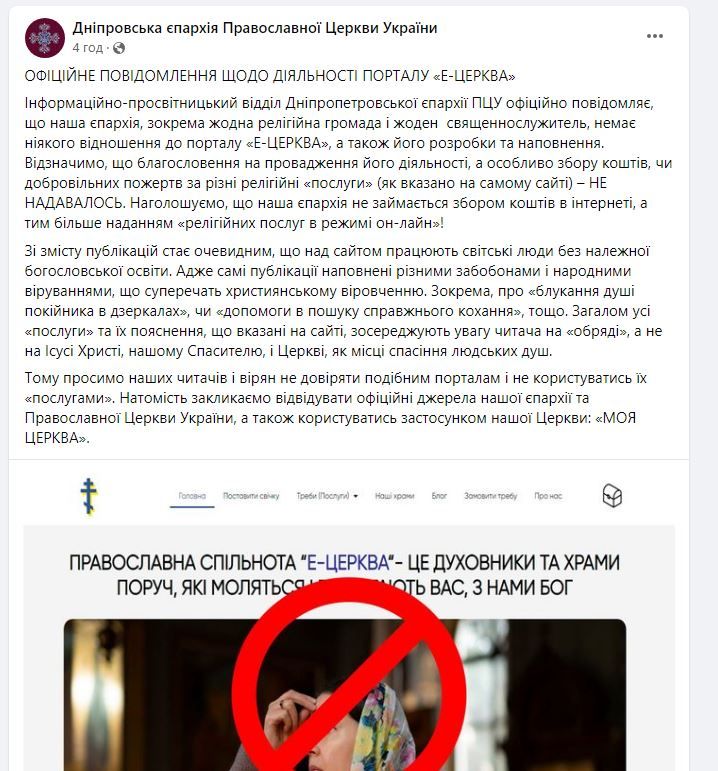Expand the Треби (Послуги) dropdown arrow
Screen dimensions: 718x771
coord(356,496)
